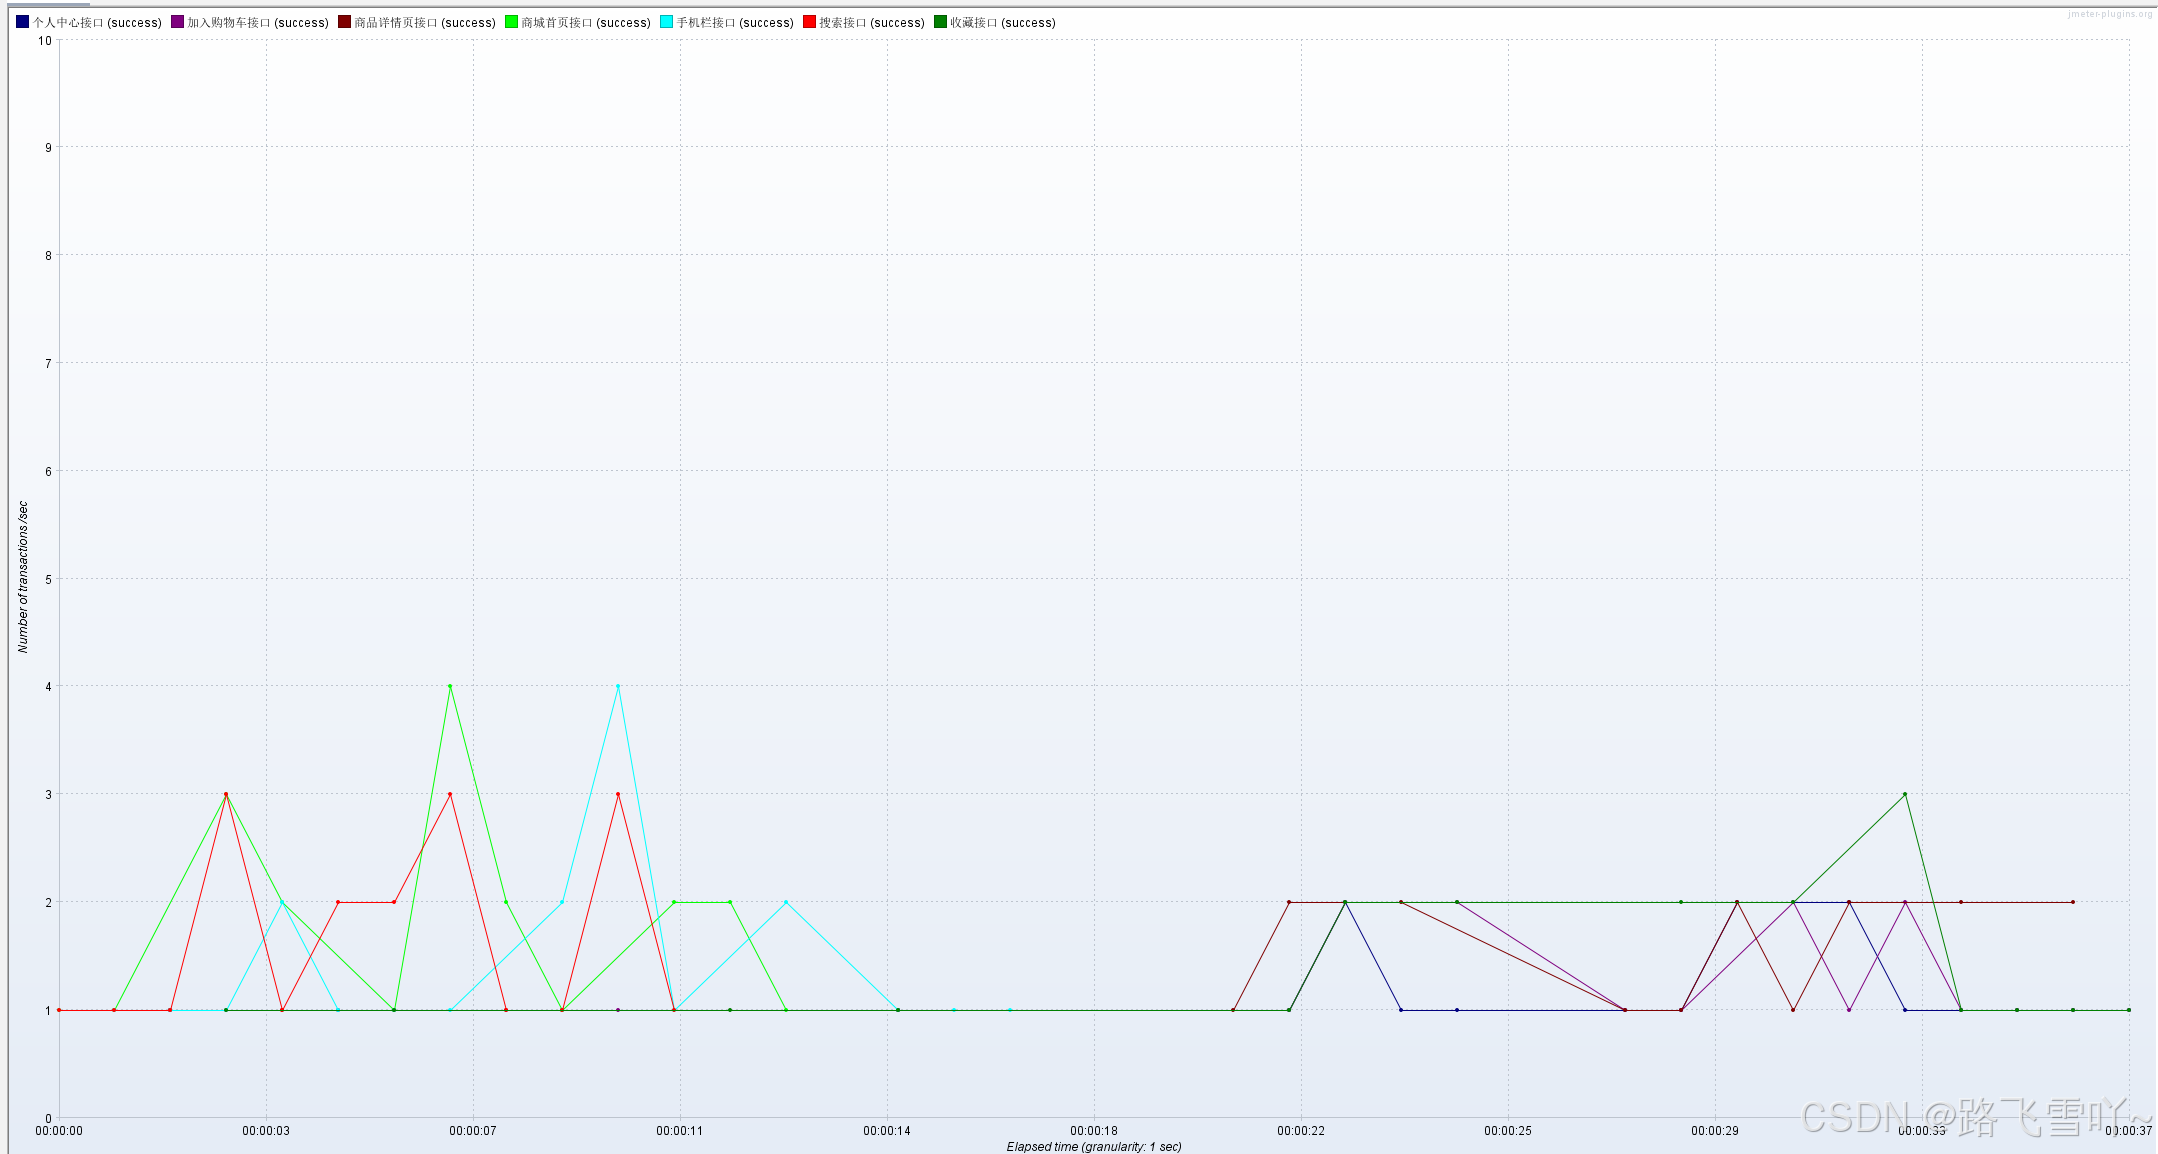
Task: Click the 00:00:11 x-axis time label
Action: [680, 1131]
